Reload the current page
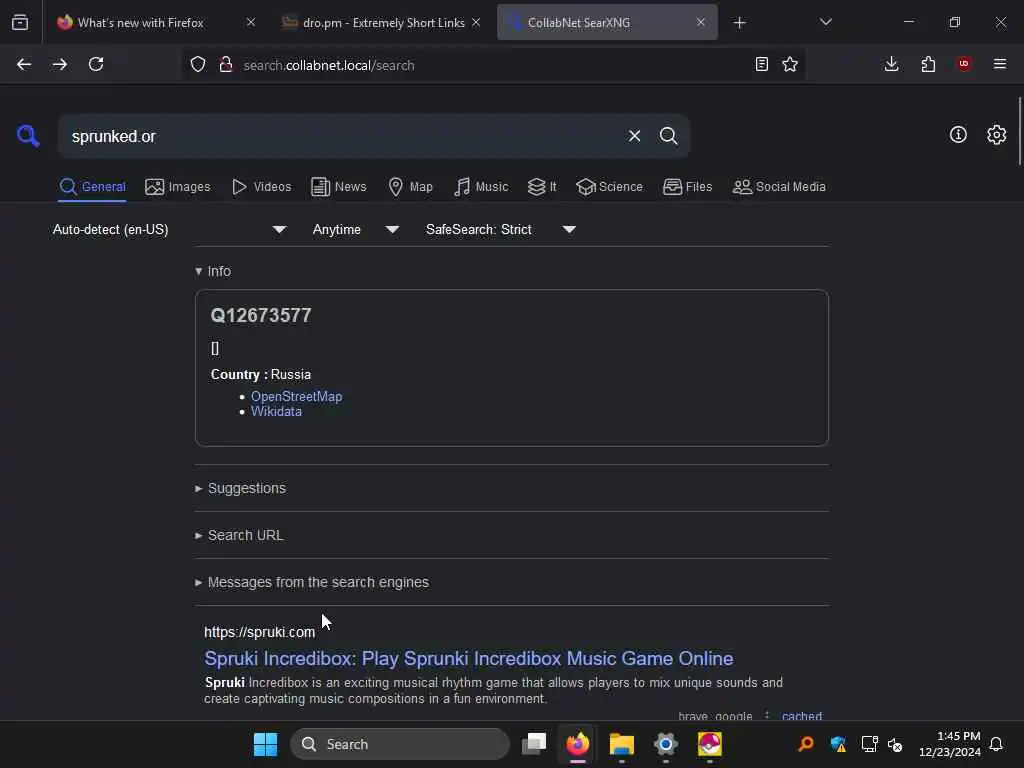This screenshot has height=768, width=1024. pyautogui.click(x=96, y=64)
